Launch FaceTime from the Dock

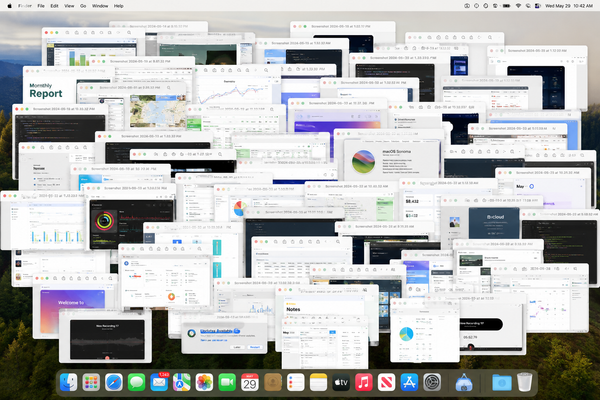(227, 382)
